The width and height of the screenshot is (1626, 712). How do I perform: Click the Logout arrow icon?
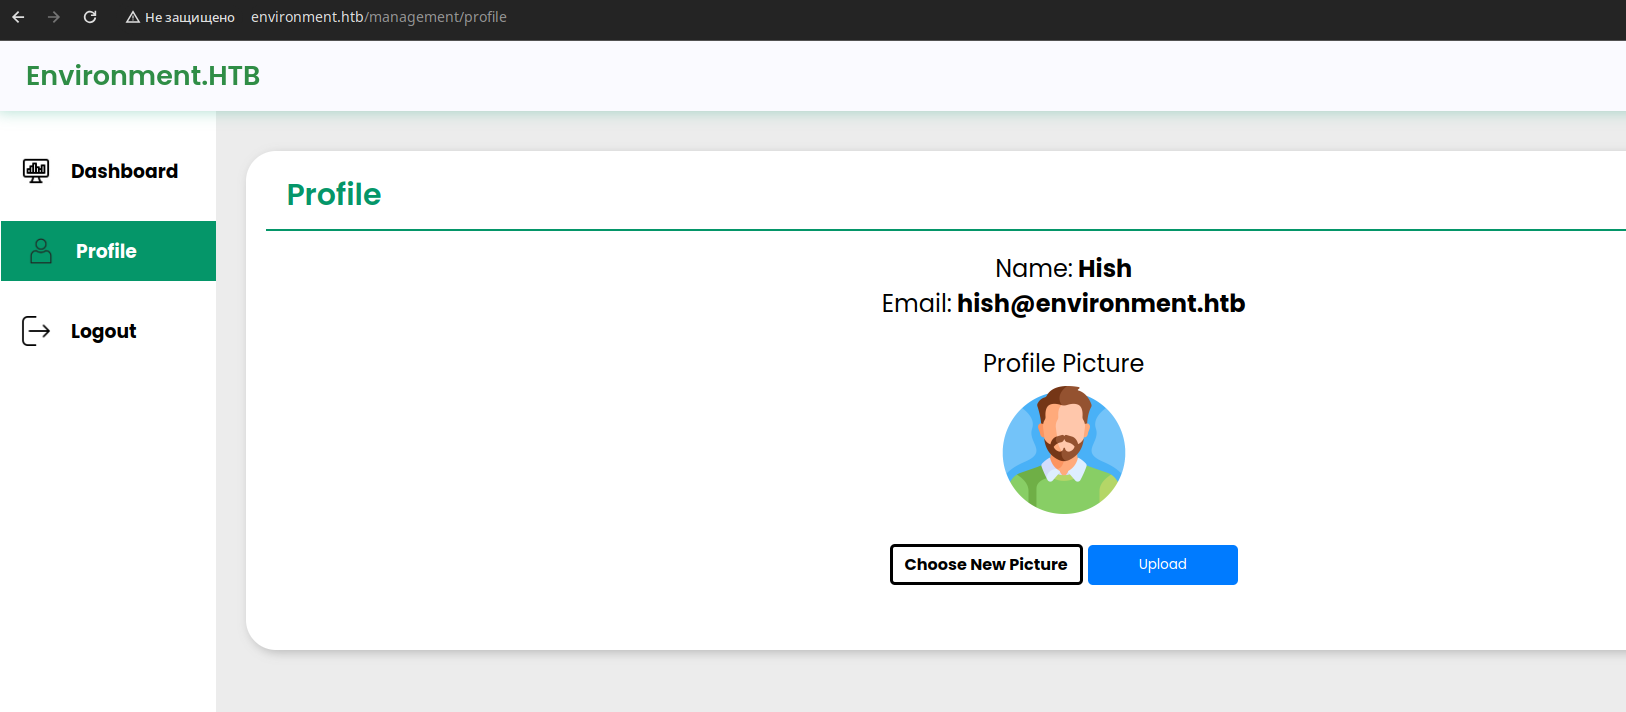point(36,331)
